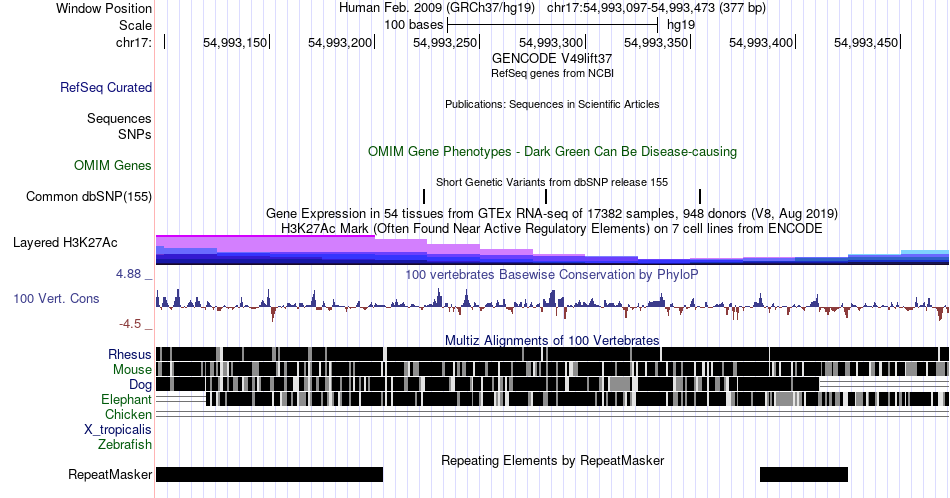
Task: Click the 54,993,300 ruler position
Action: click(551, 42)
